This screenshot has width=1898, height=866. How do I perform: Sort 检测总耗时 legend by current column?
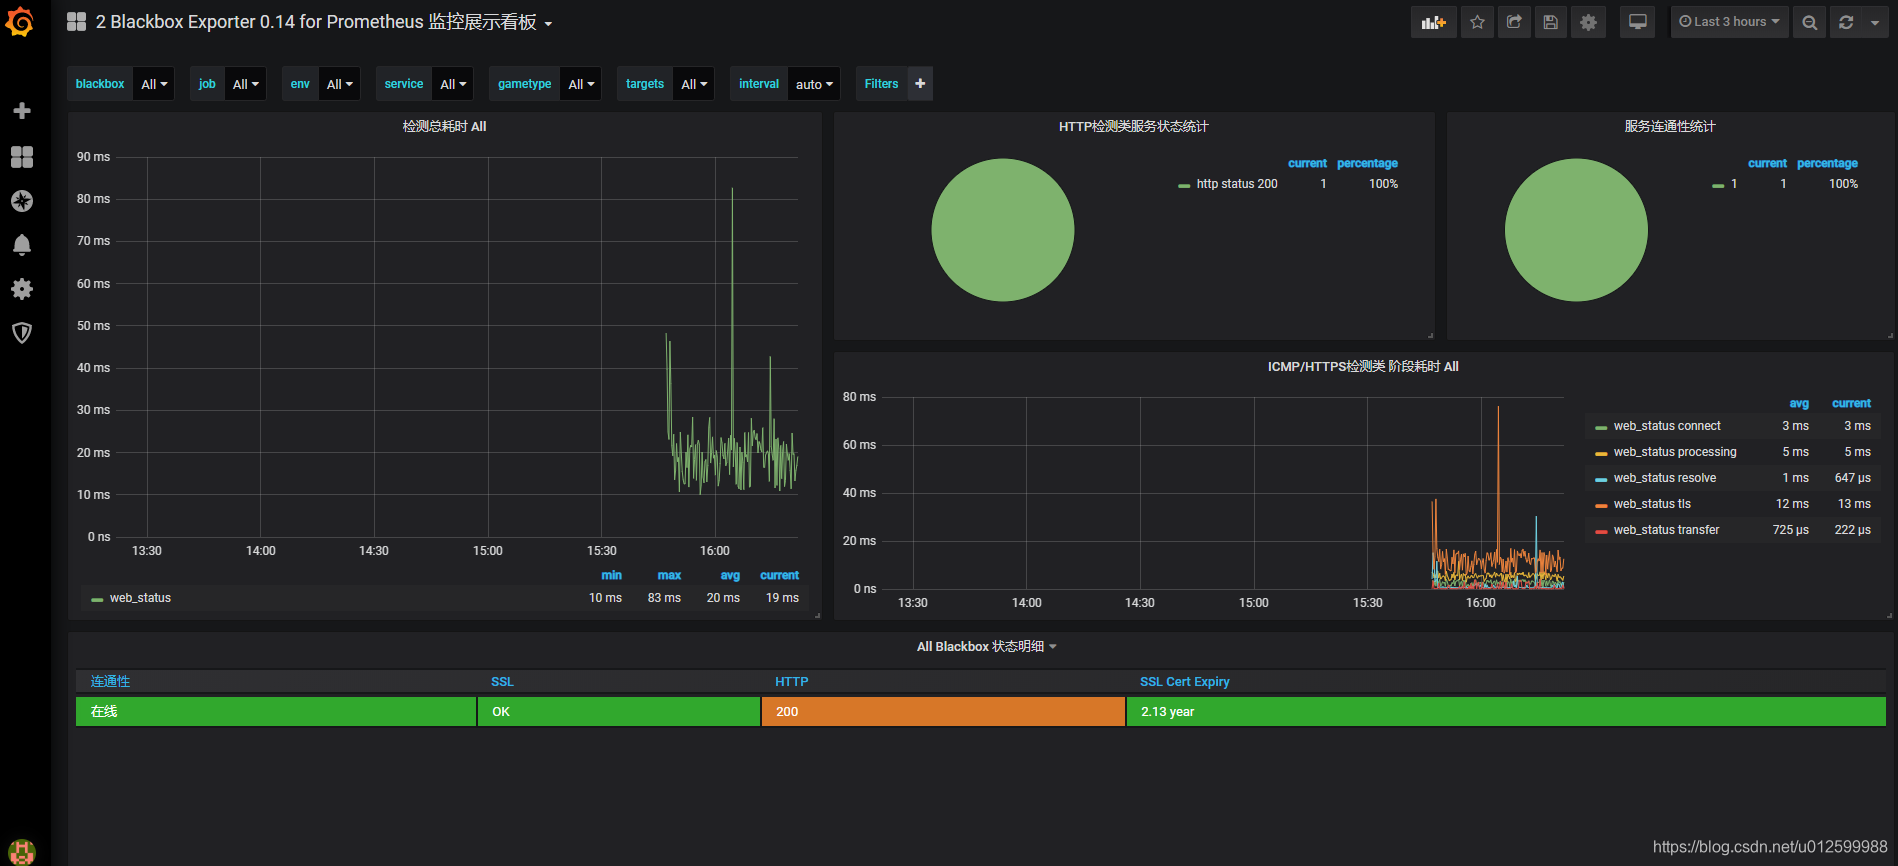coord(779,576)
